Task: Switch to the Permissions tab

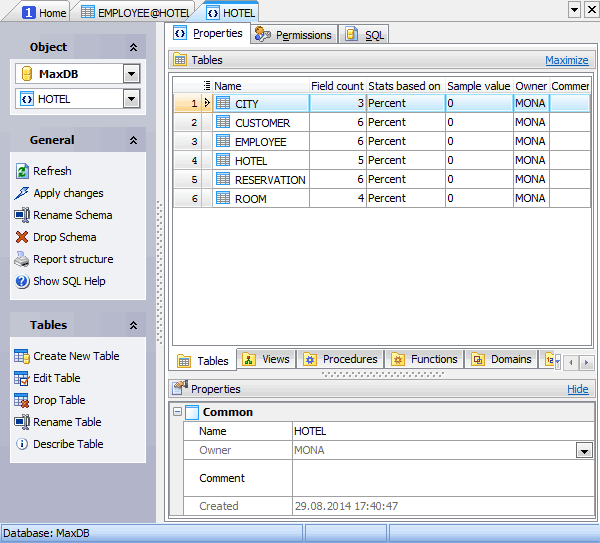Action: click(x=294, y=35)
